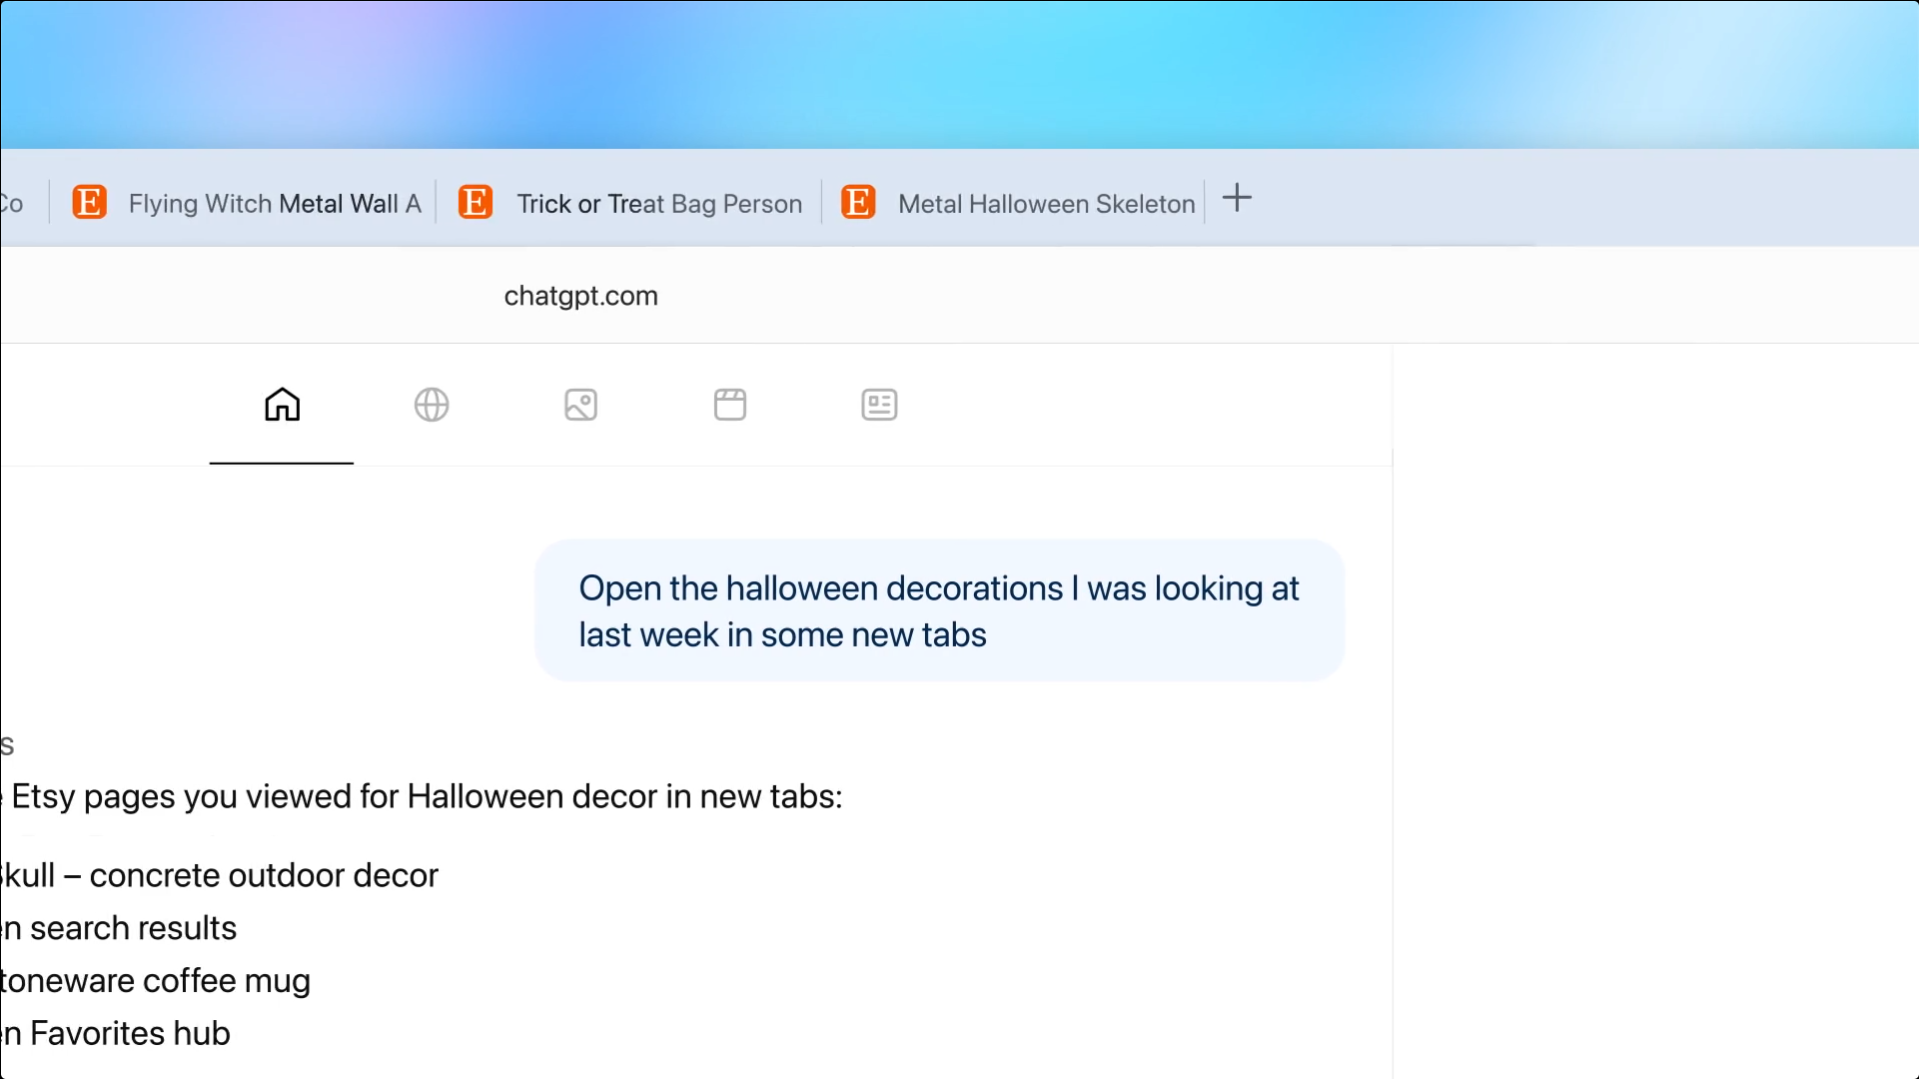Select the partially visible leftmost tab
The width and height of the screenshot is (1919, 1079).
pos(14,204)
